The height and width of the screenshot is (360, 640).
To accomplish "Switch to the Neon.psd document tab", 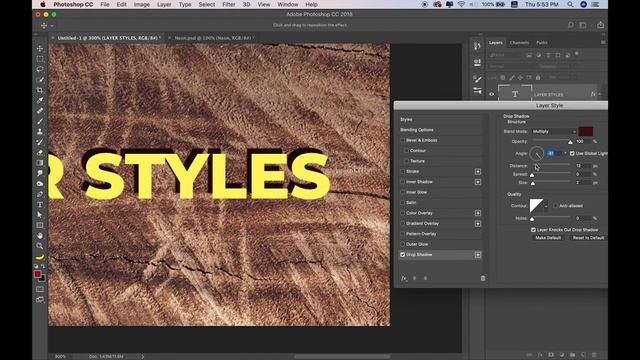I will pos(212,38).
